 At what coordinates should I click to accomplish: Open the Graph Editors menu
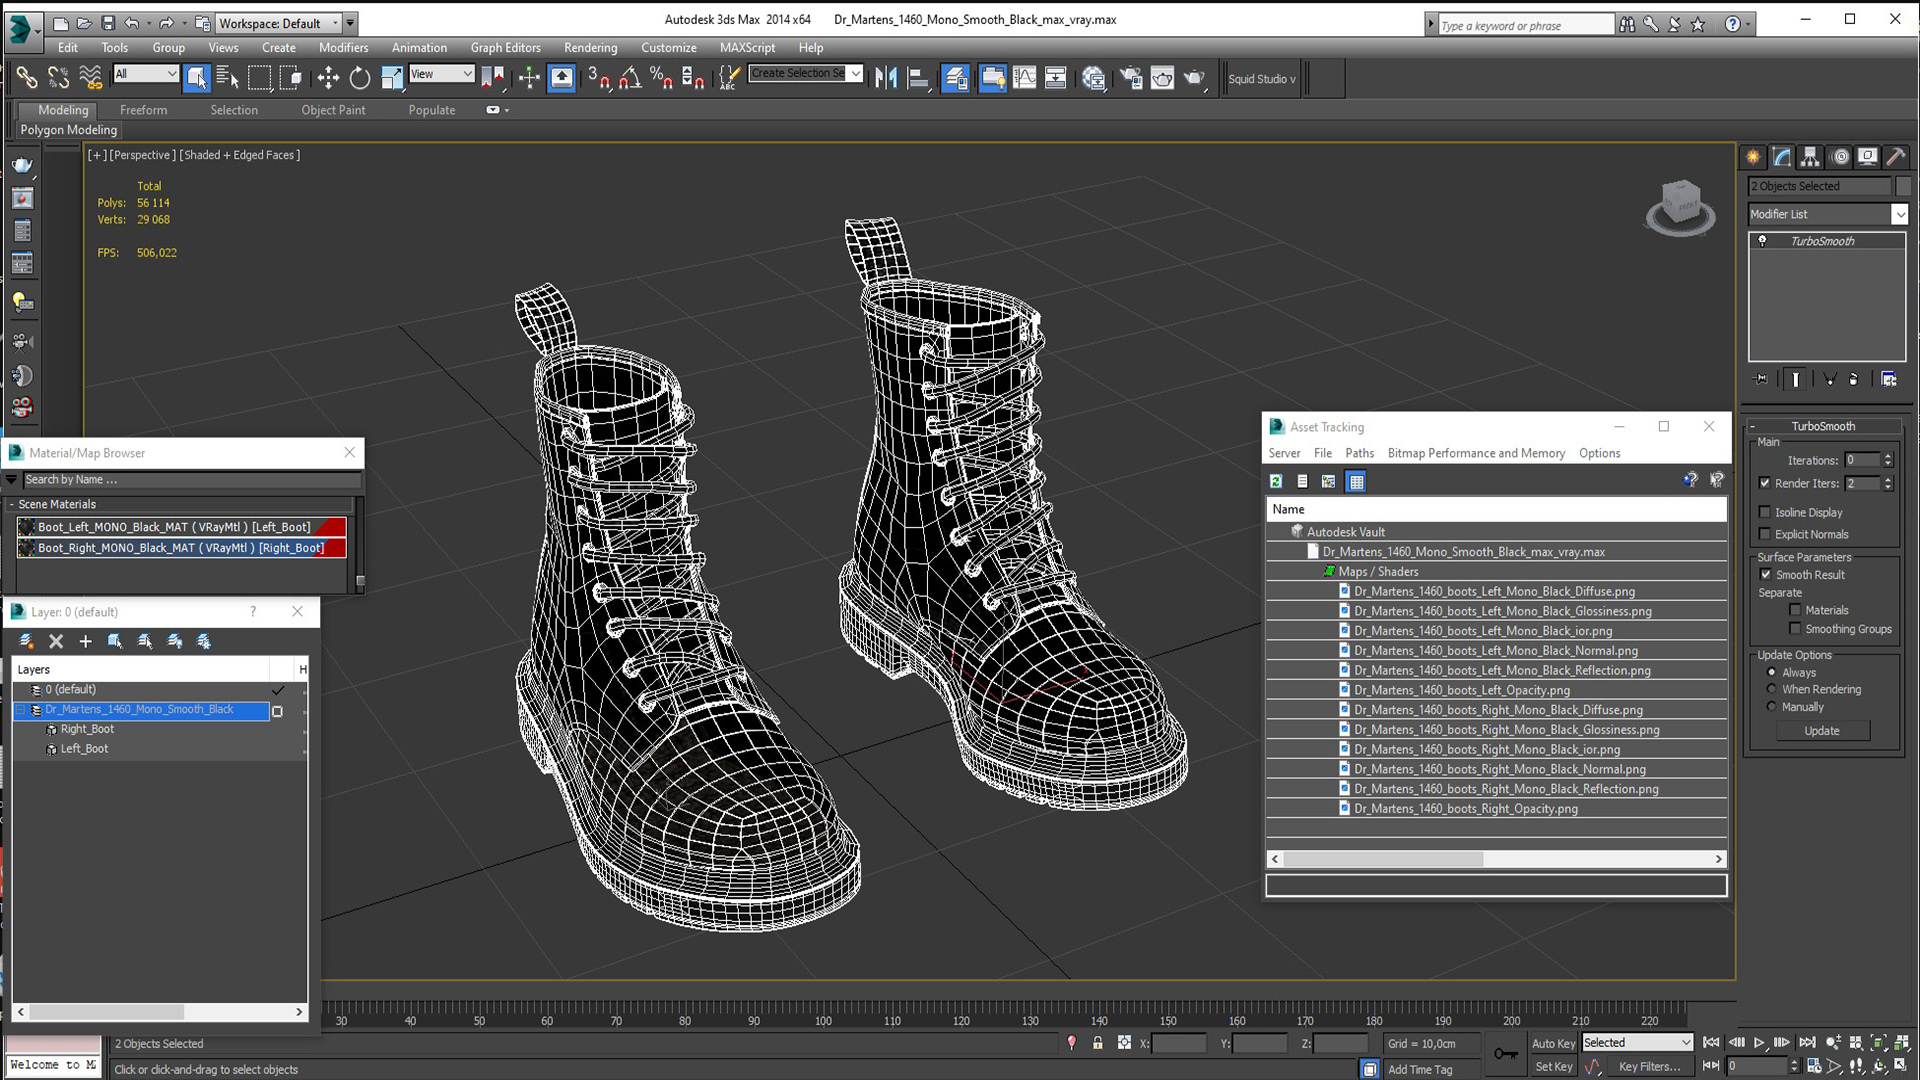click(505, 47)
